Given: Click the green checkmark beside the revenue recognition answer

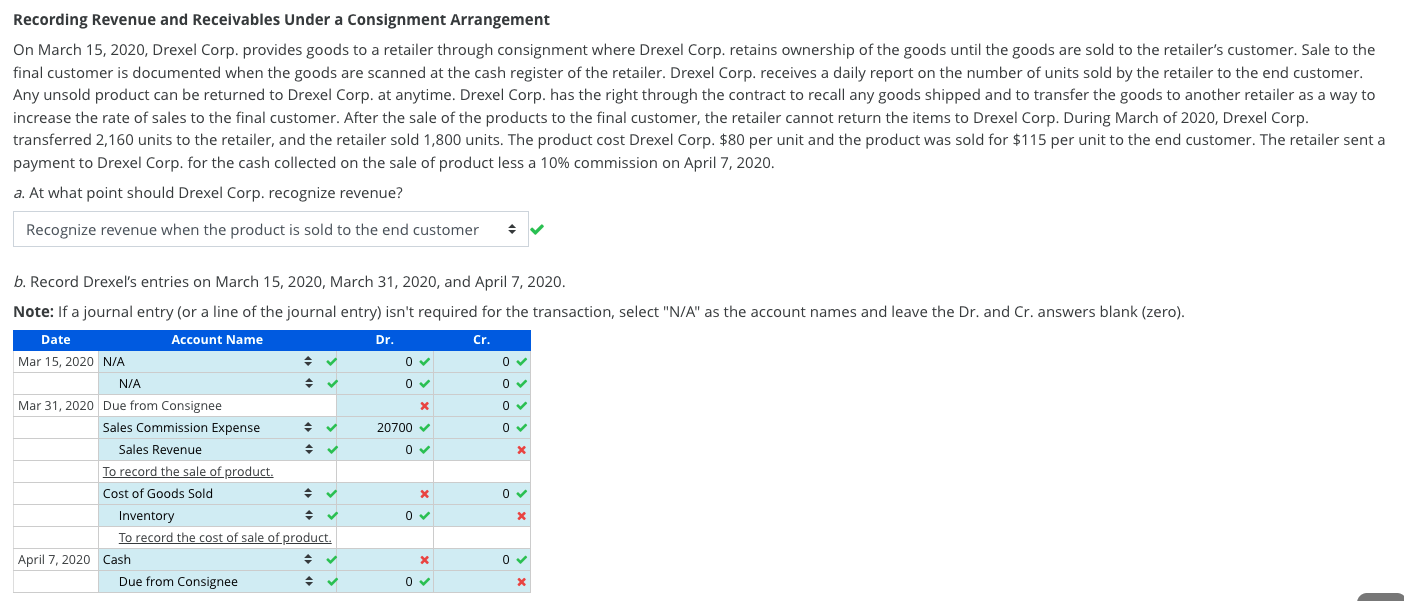Looking at the screenshot, I should click(537, 228).
